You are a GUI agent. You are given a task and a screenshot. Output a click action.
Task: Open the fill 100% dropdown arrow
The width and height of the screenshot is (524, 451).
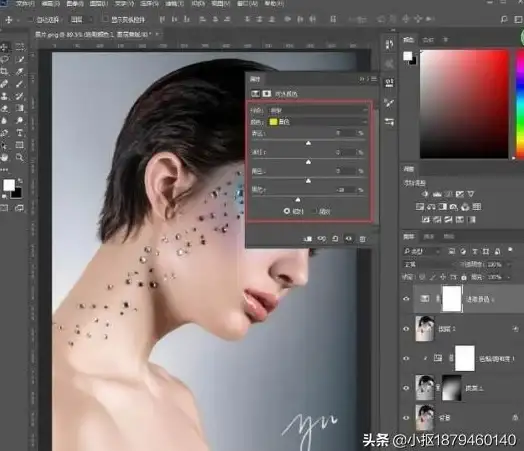509,277
